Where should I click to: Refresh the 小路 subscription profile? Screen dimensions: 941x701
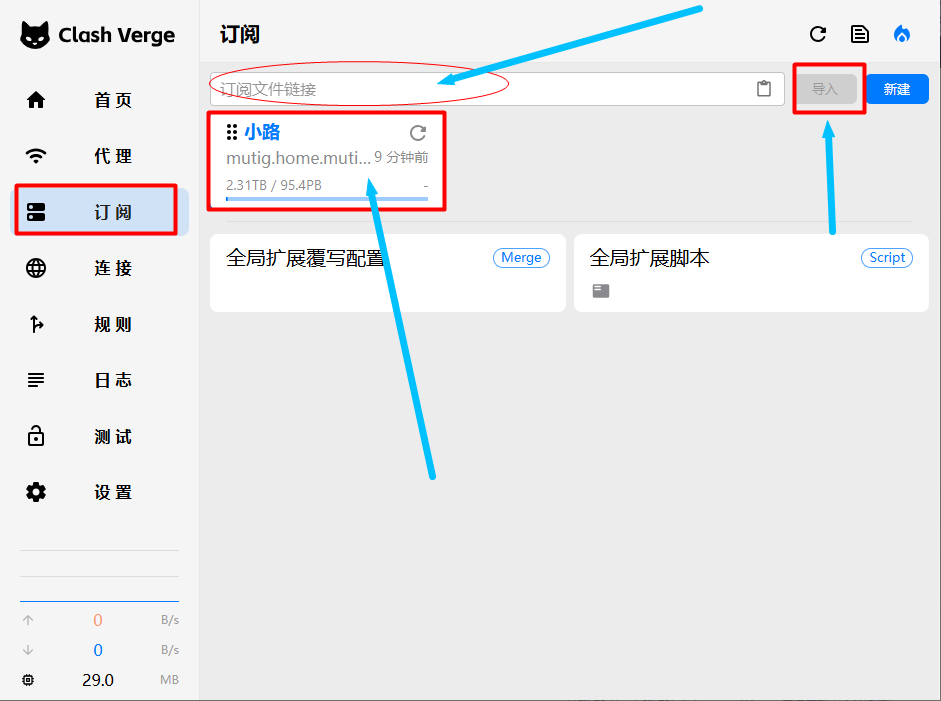pos(418,133)
